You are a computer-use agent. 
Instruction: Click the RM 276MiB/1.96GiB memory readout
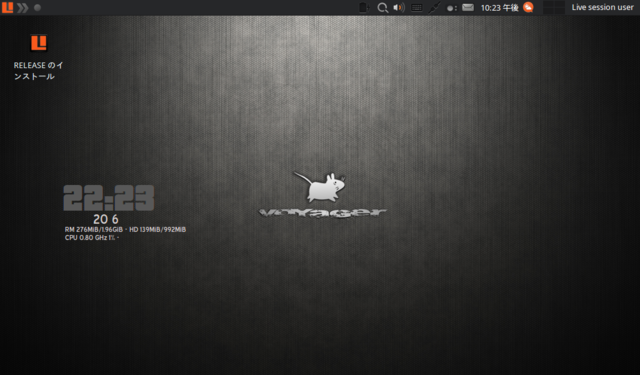click(x=94, y=230)
